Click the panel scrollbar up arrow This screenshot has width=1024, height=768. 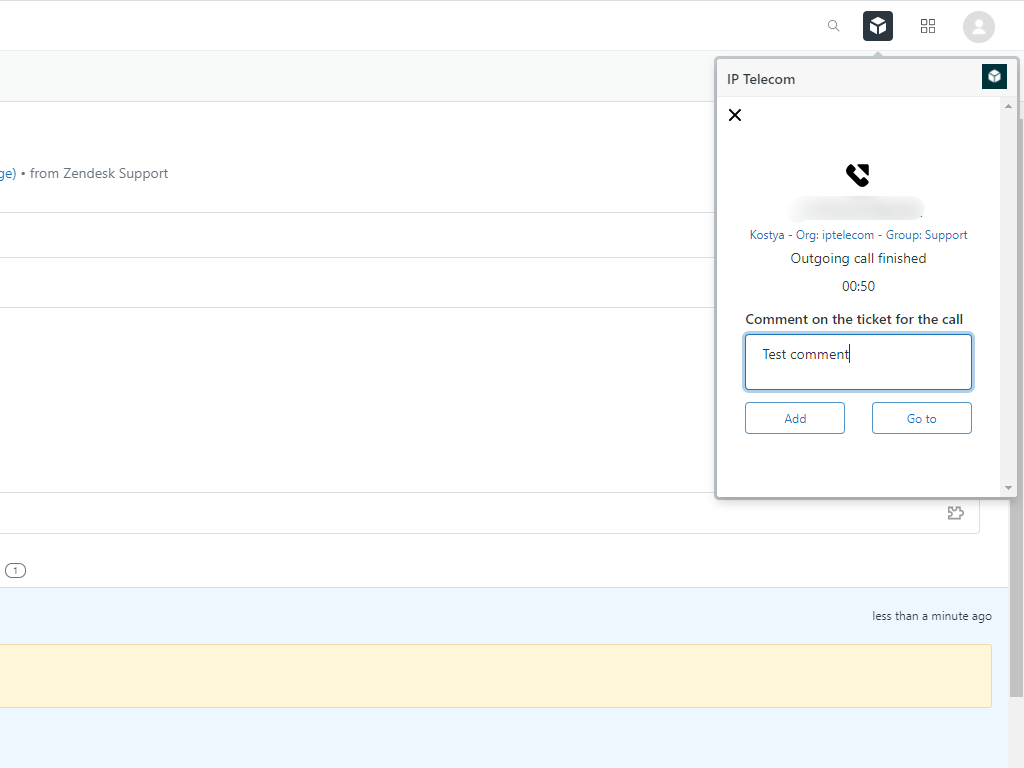(x=1008, y=106)
